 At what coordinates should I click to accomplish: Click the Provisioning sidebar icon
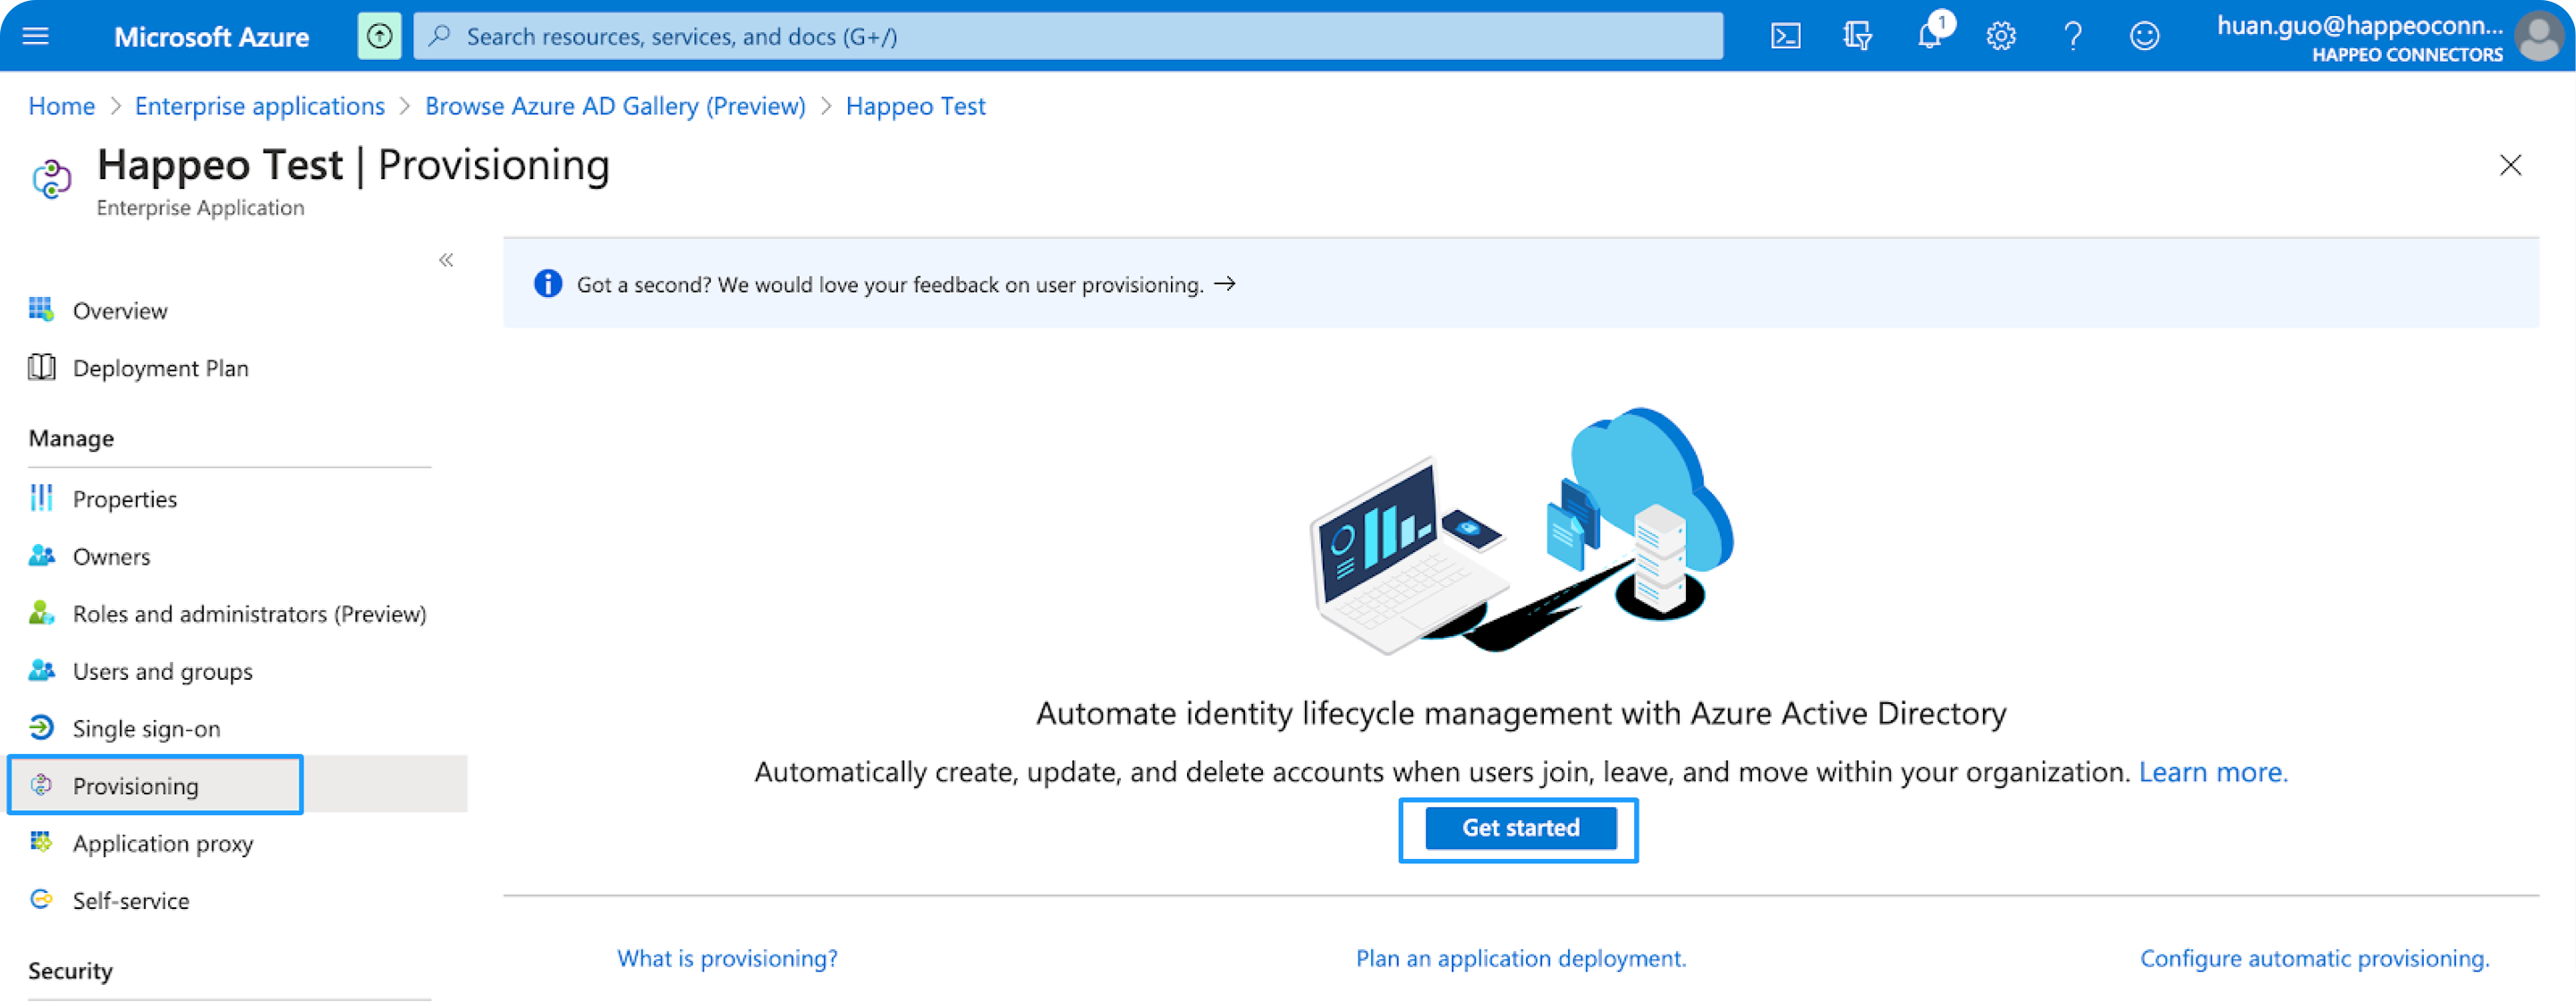tap(41, 785)
